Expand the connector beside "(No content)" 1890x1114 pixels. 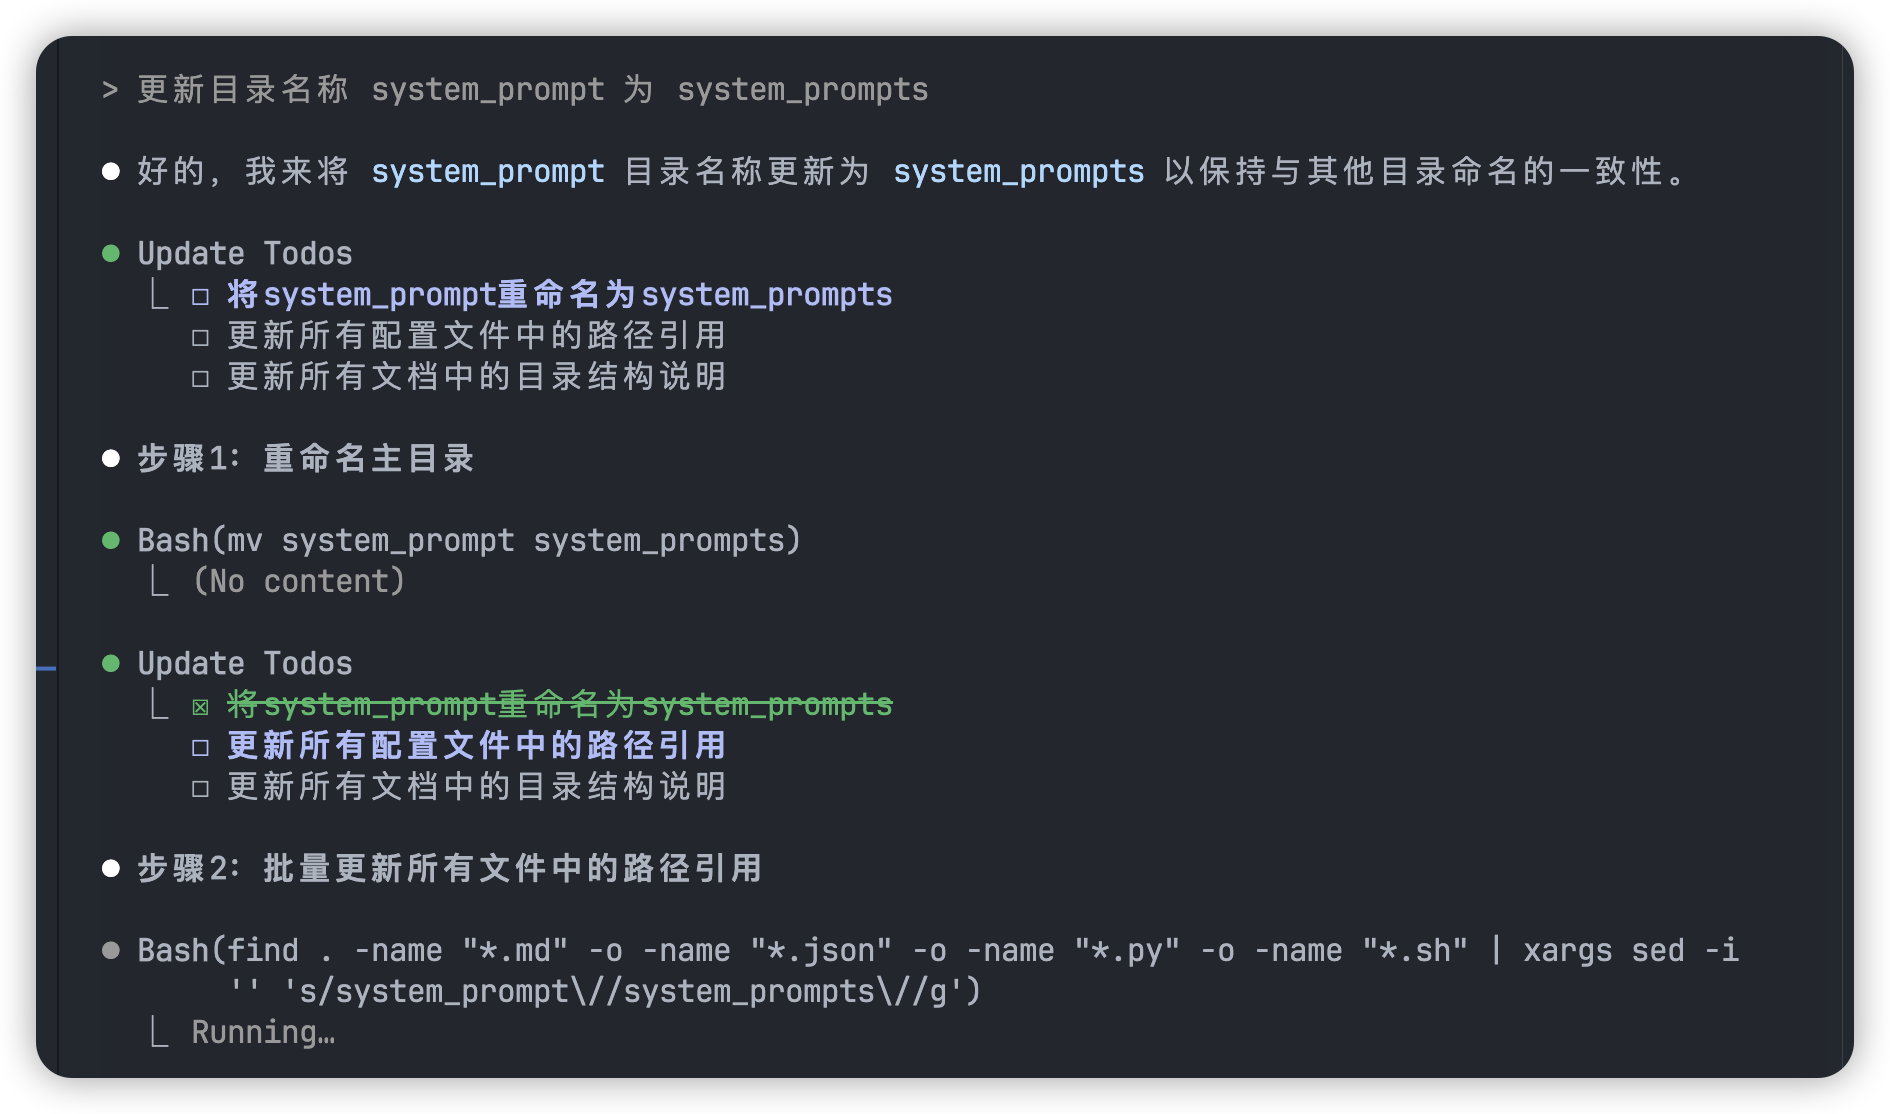[x=158, y=581]
